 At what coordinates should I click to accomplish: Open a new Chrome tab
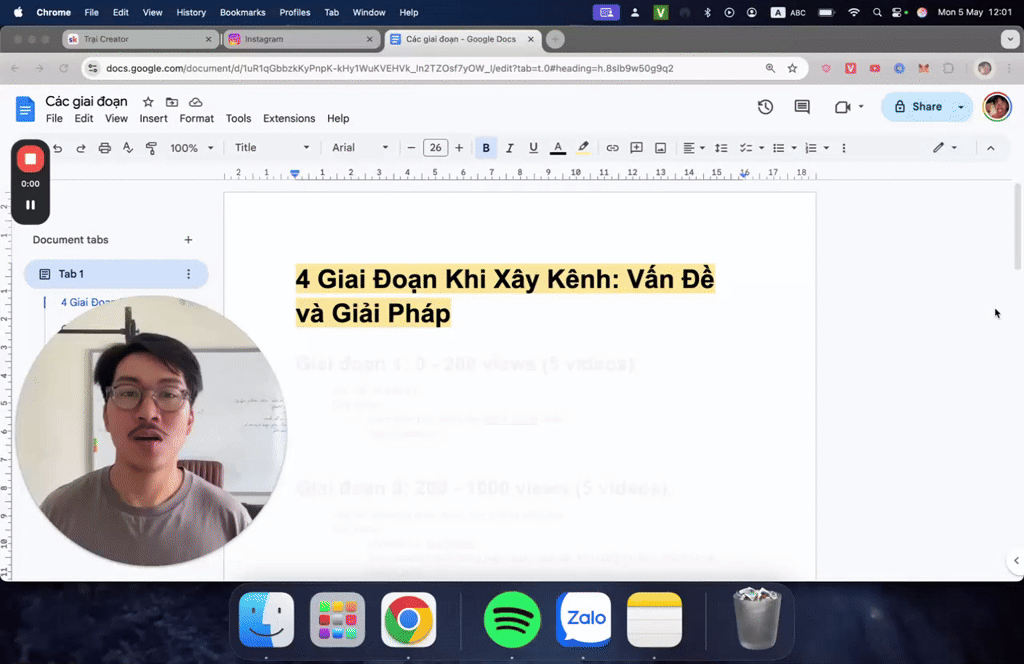[x=555, y=39]
